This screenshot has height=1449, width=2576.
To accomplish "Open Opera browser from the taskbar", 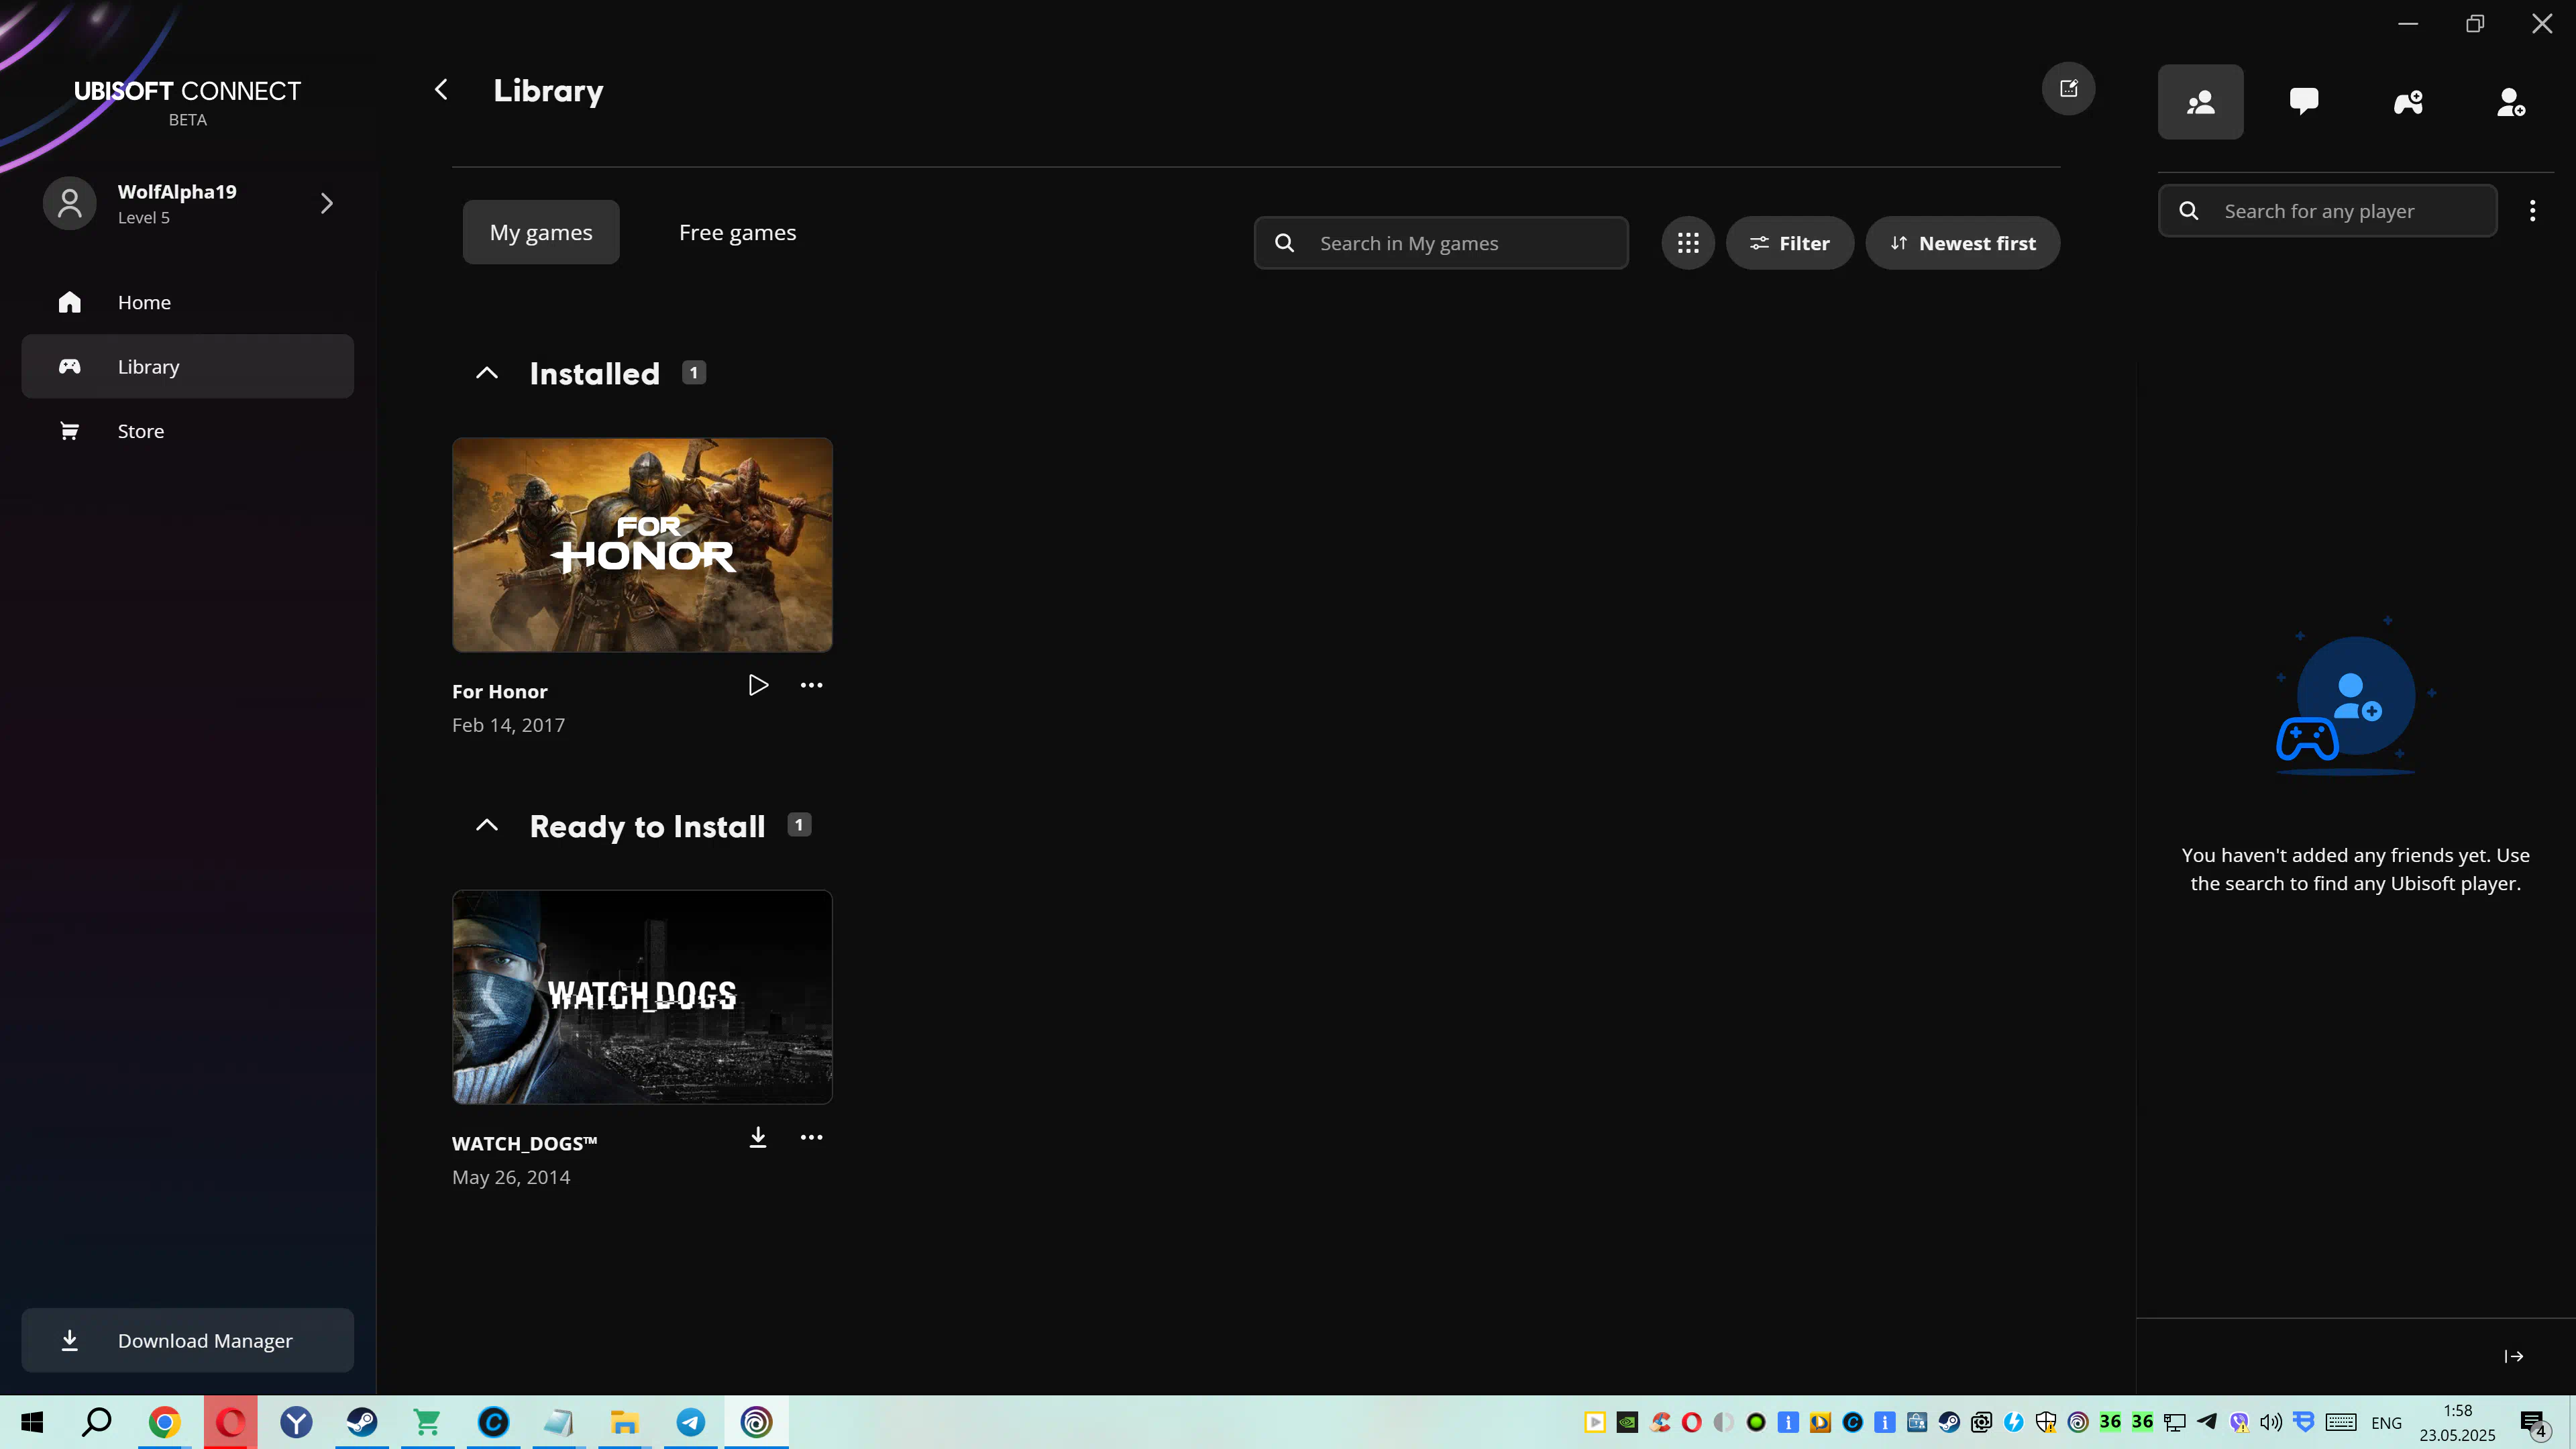I will point(230,1422).
